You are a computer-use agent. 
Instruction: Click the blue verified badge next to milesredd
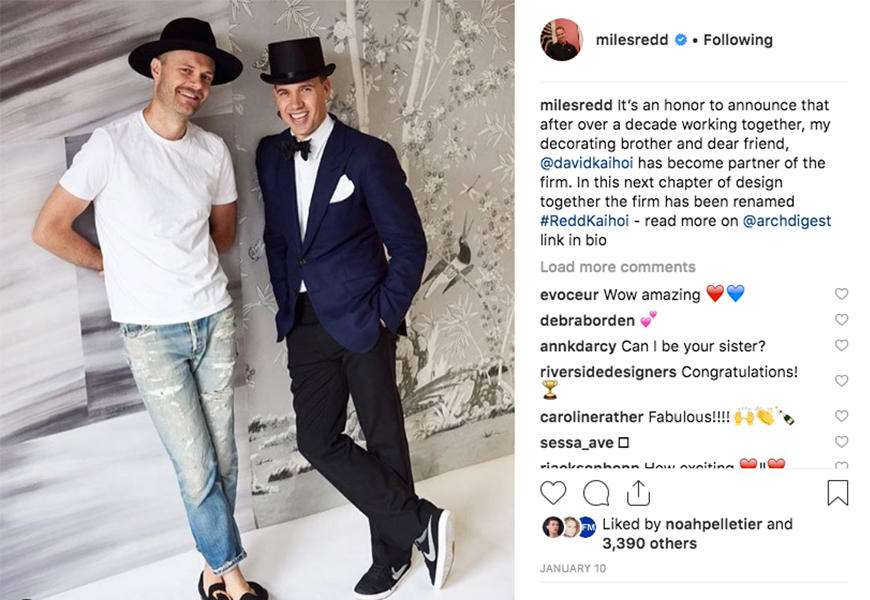tap(681, 40)
